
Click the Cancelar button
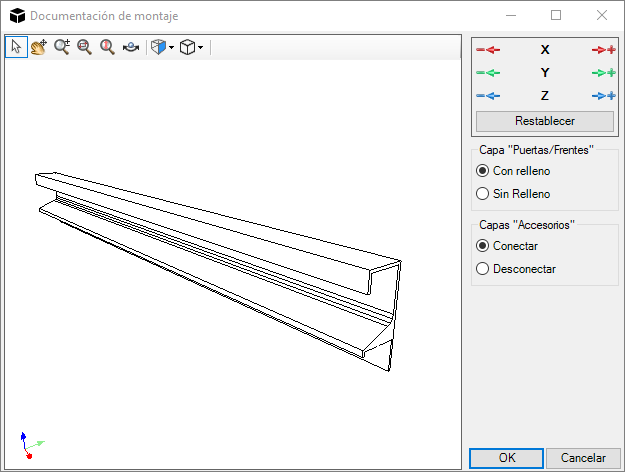[x=583, y=458]
